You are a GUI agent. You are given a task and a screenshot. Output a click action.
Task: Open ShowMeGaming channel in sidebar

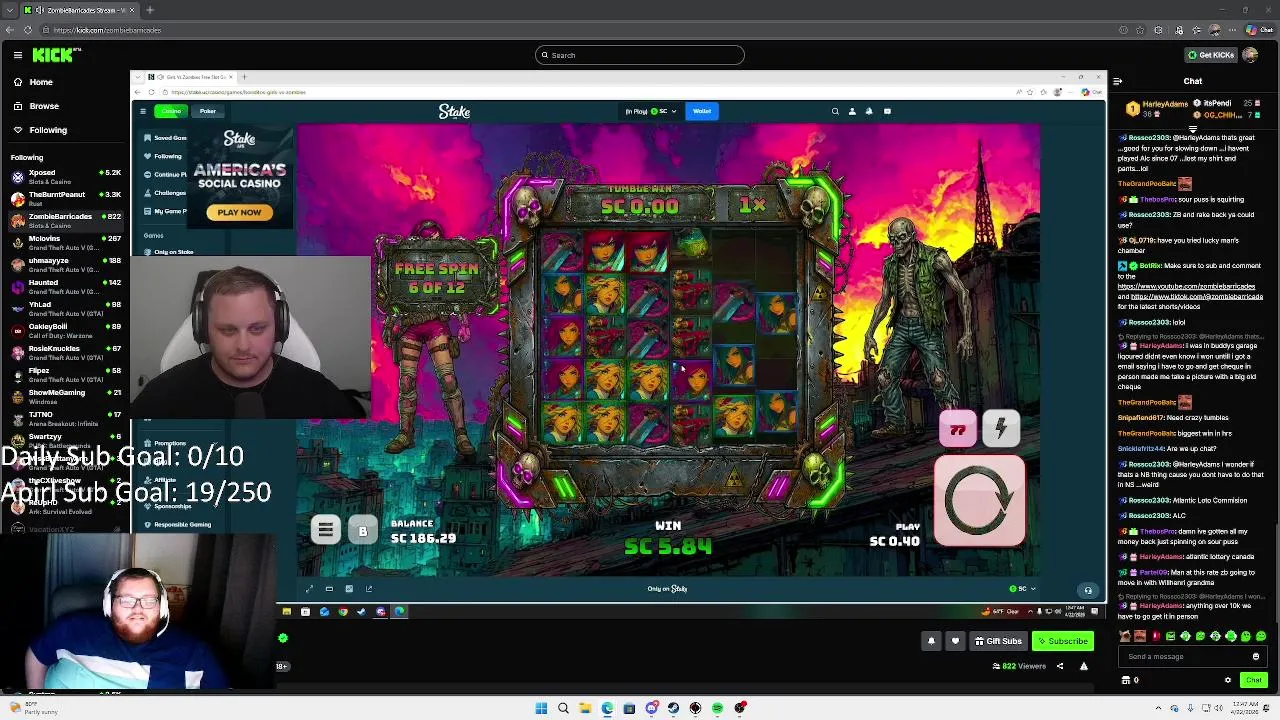click(x=65, y=397)
